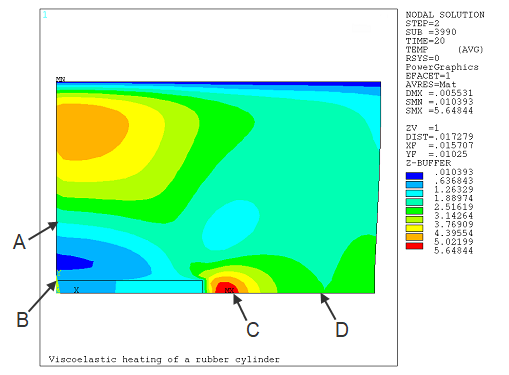
Task: Click the 'SUB =3990' text
Action: [431, 32]
